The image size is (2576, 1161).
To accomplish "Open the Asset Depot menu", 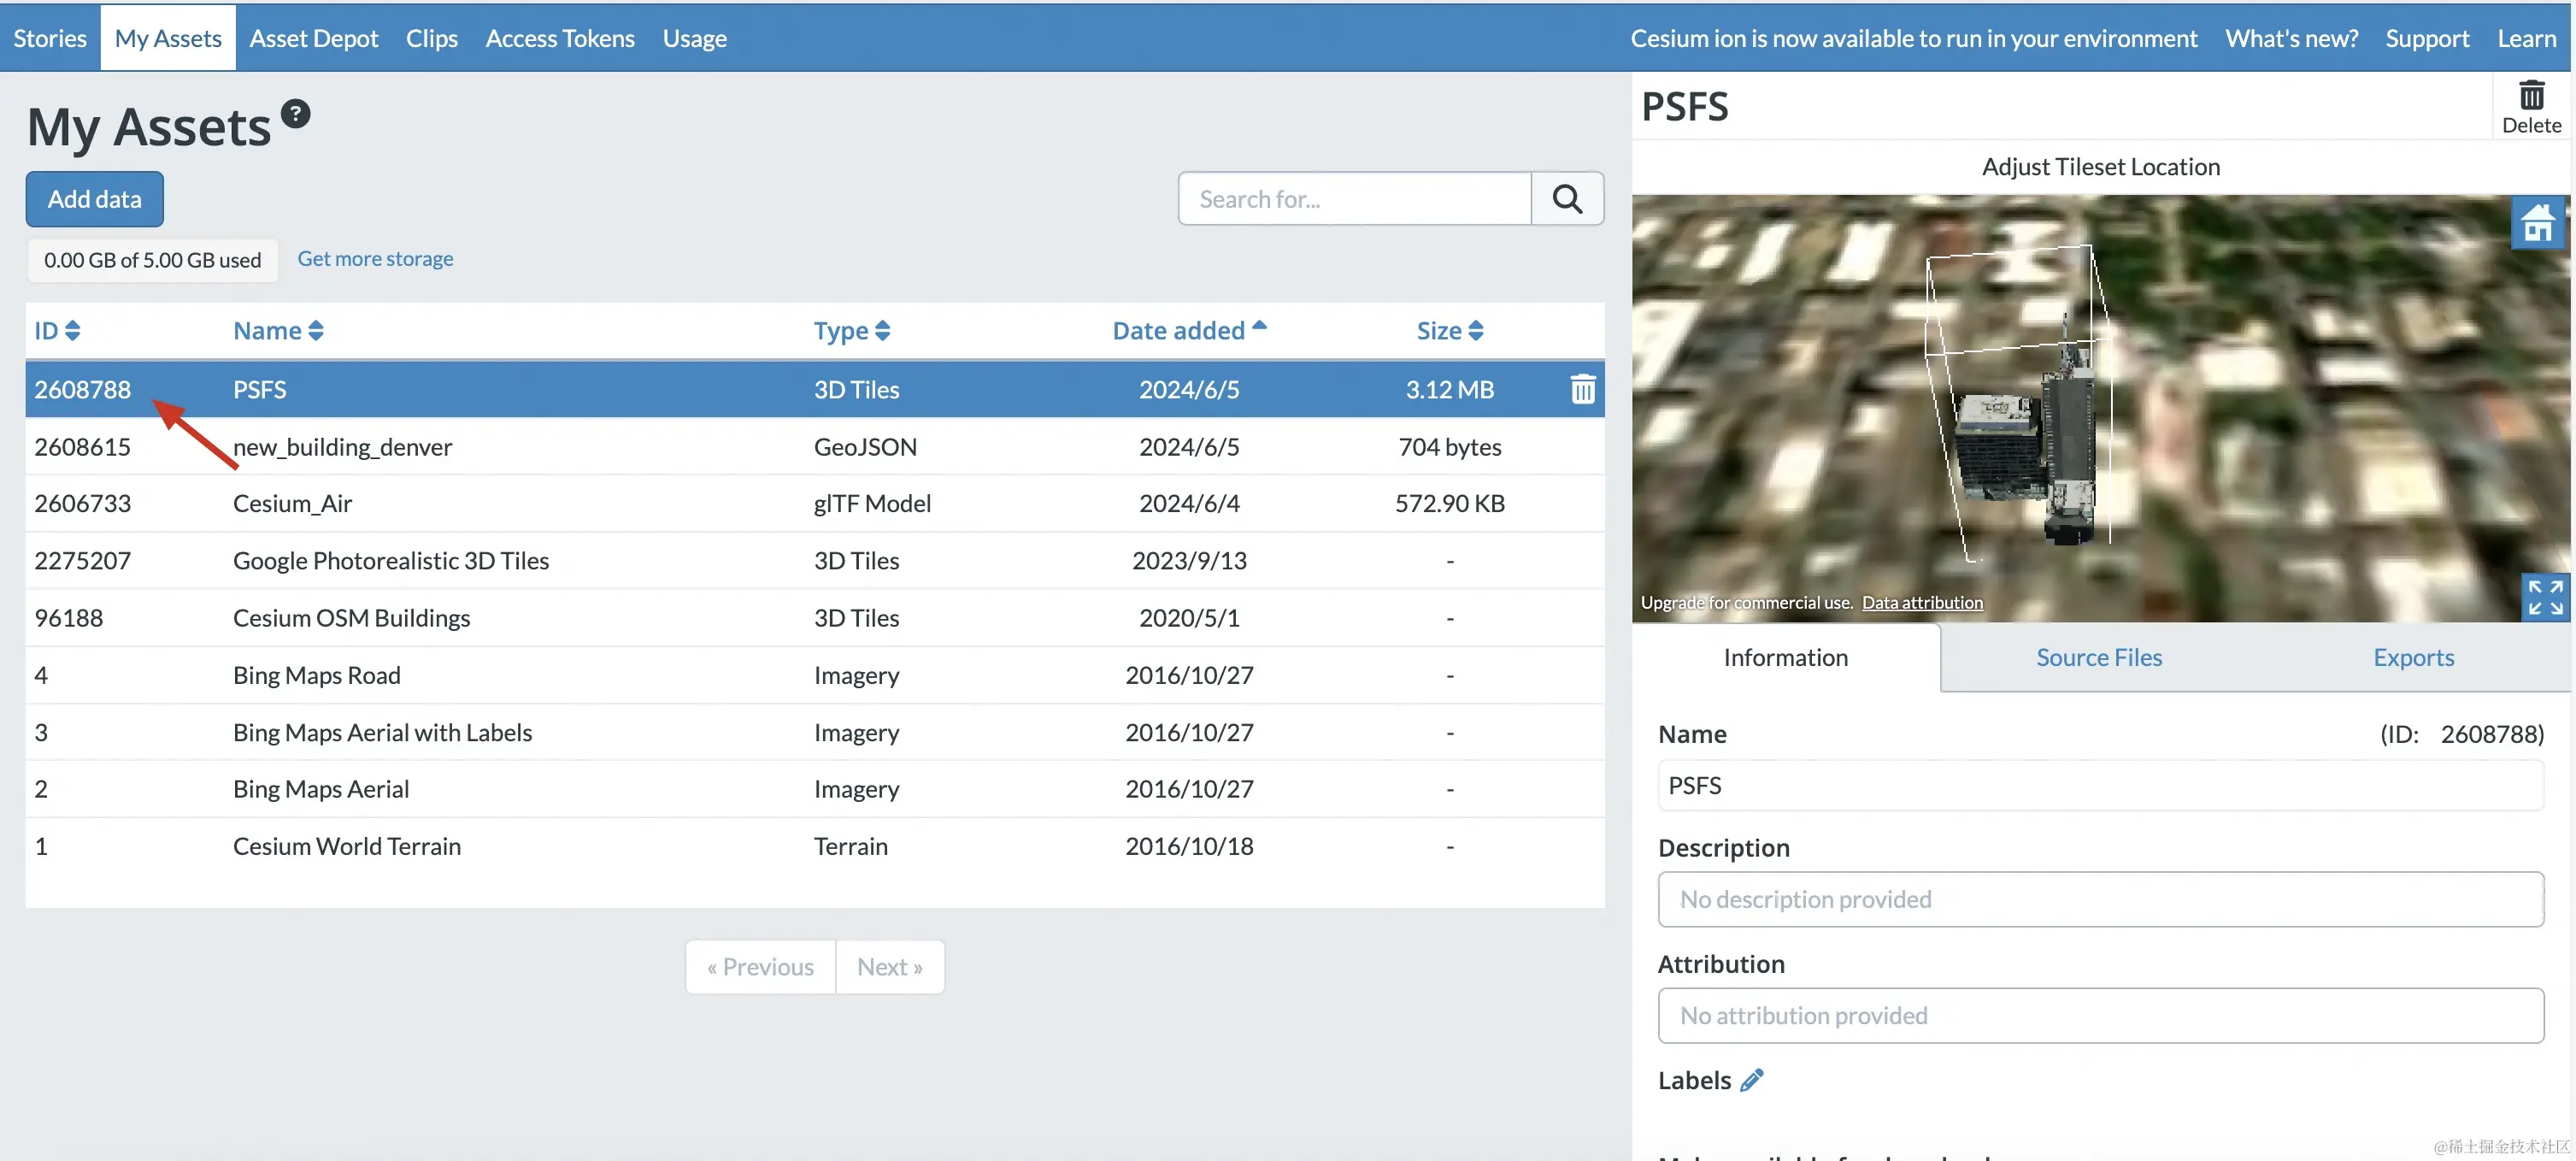I will pos(313,38).
